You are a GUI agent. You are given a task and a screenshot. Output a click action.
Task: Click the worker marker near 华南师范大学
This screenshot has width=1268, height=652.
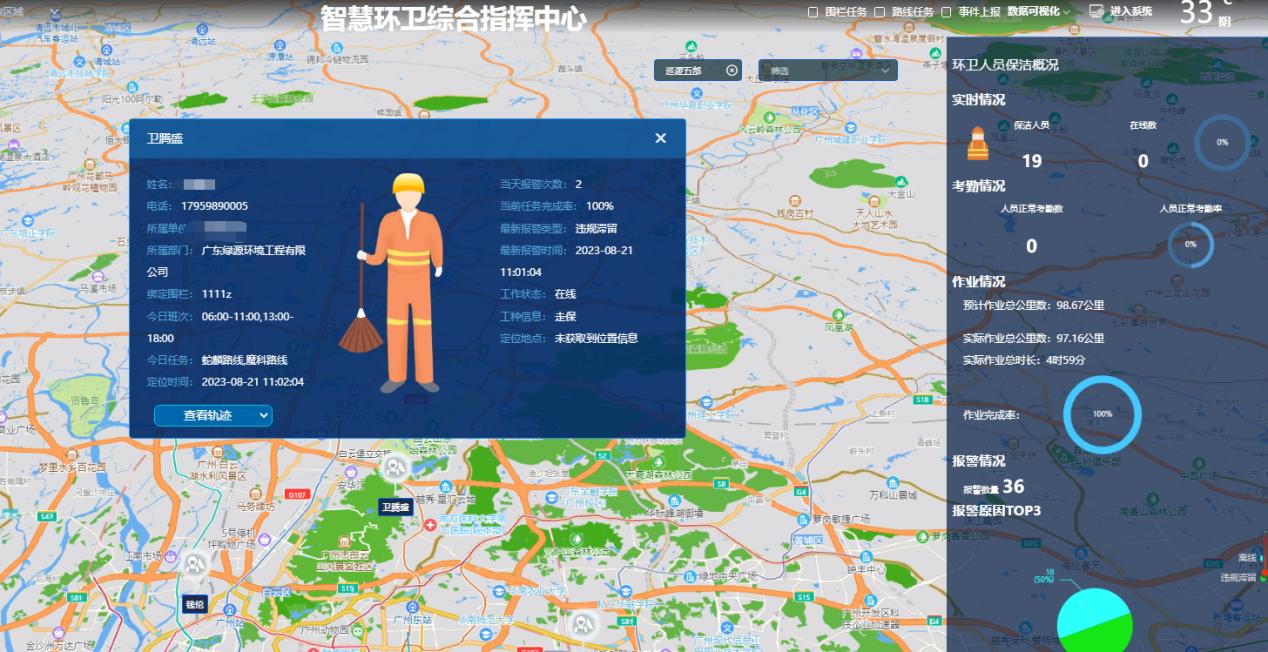[x=583, y=625]
